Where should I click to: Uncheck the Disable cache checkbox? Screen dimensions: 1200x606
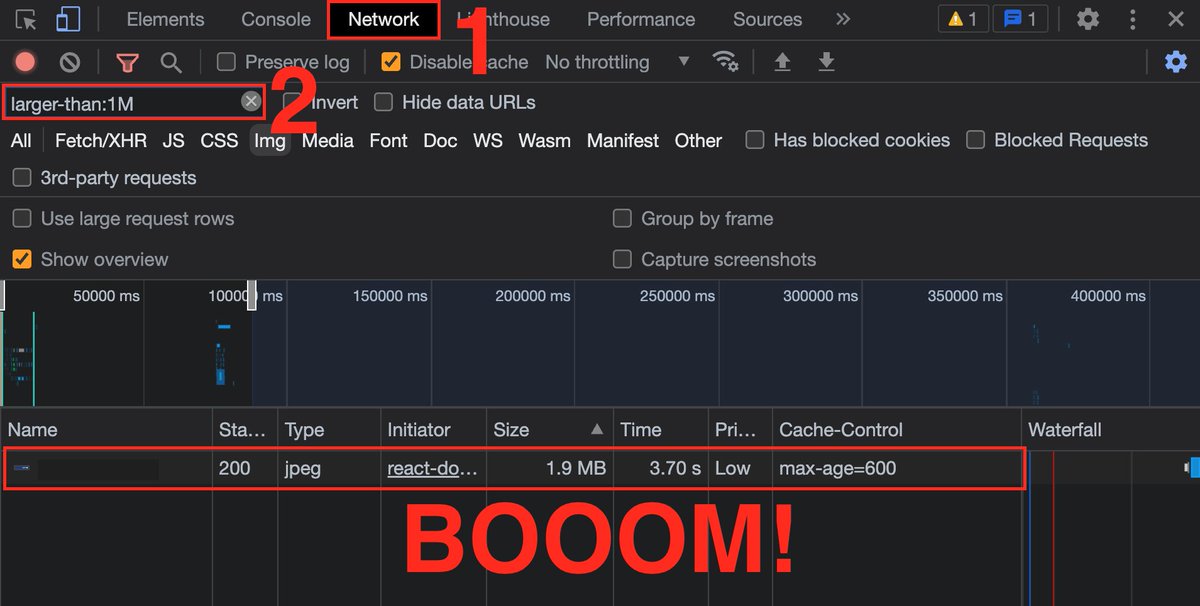(390, 61)
